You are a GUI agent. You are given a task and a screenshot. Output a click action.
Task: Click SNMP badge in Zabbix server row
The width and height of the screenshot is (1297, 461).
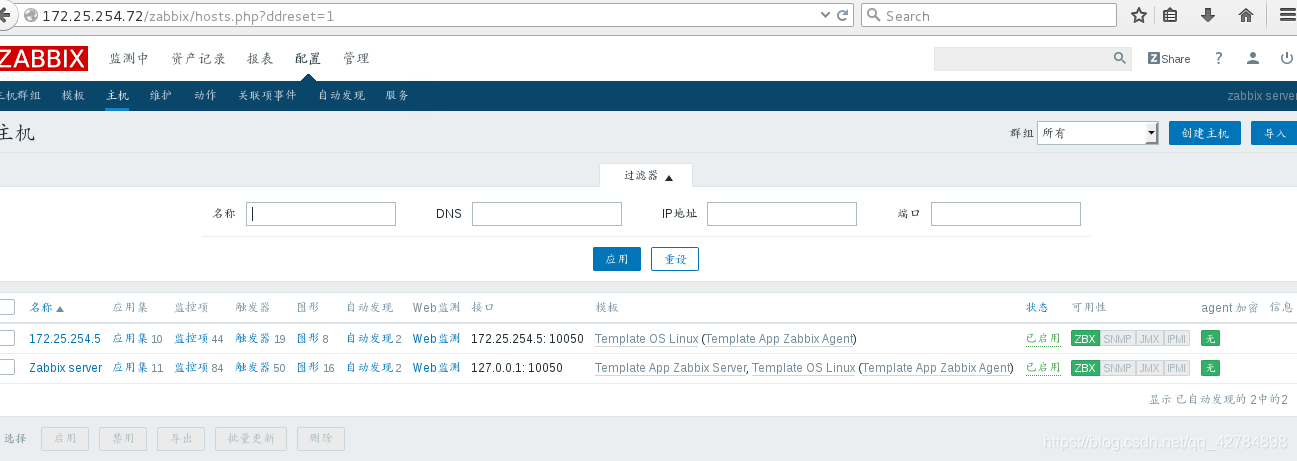[x=1117, y=368]
